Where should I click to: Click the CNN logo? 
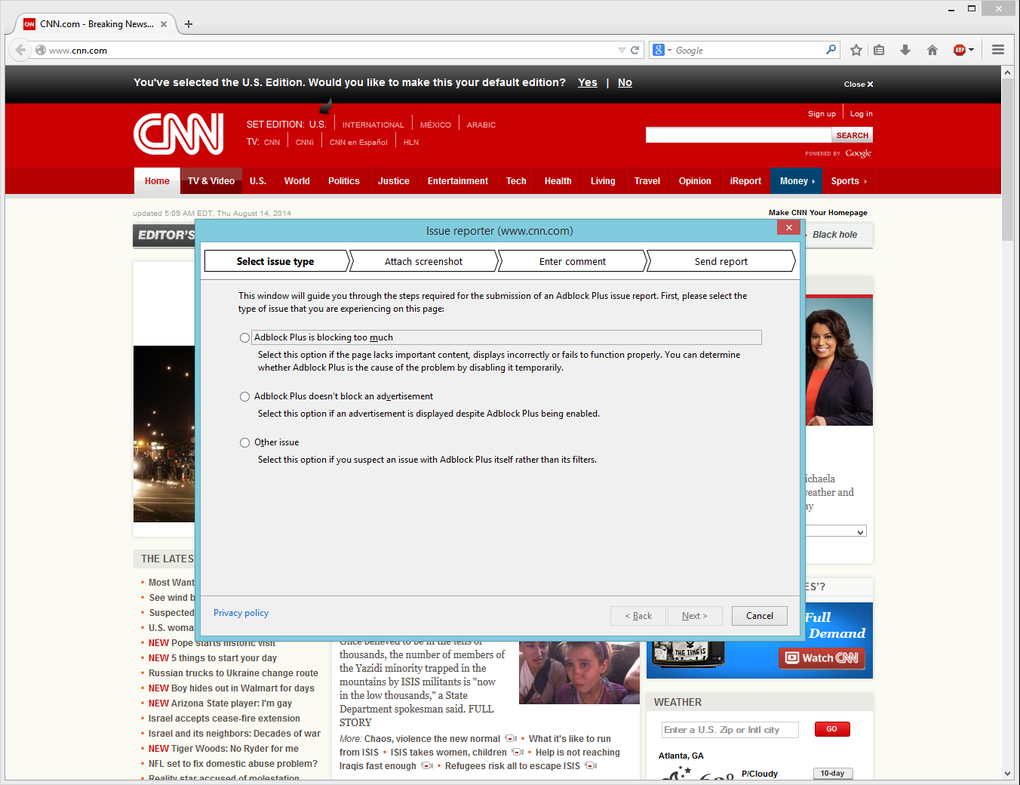(178, 133)
